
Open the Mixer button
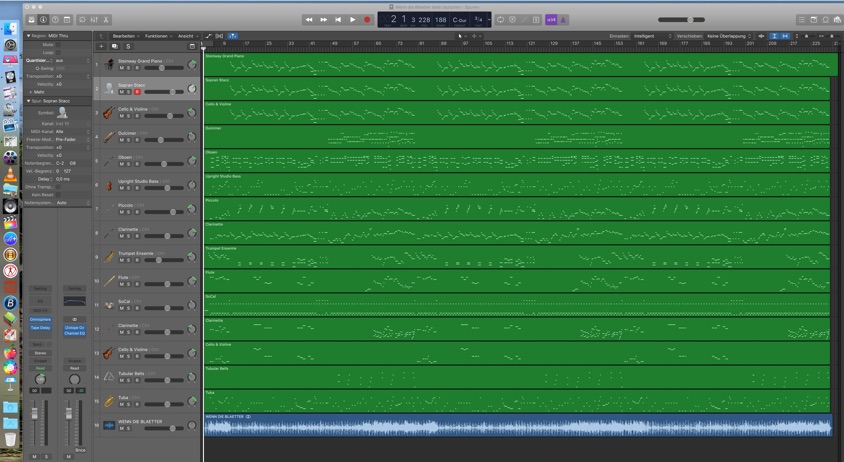94,19
